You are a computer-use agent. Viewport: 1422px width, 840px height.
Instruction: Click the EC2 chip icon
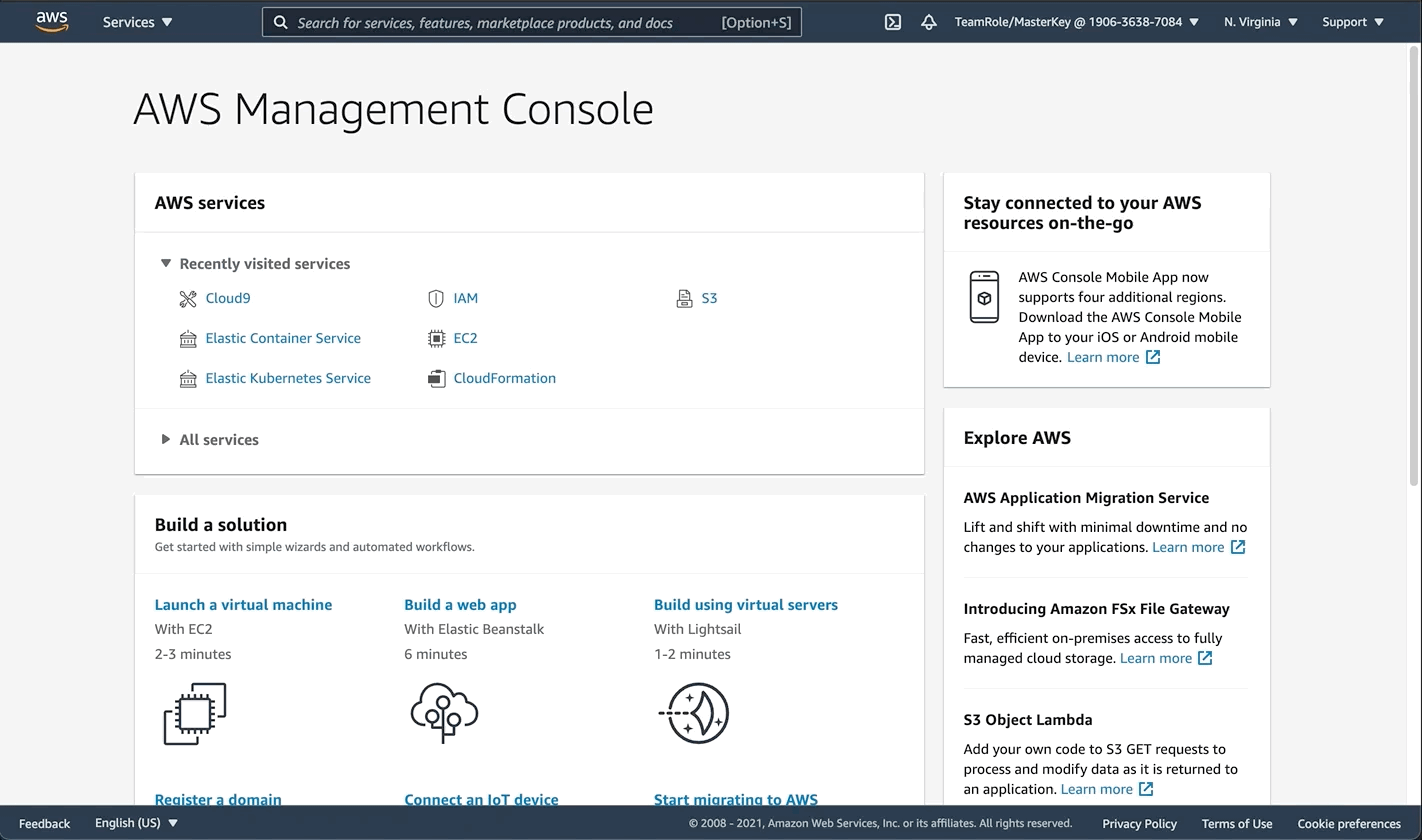pos(436,338)
